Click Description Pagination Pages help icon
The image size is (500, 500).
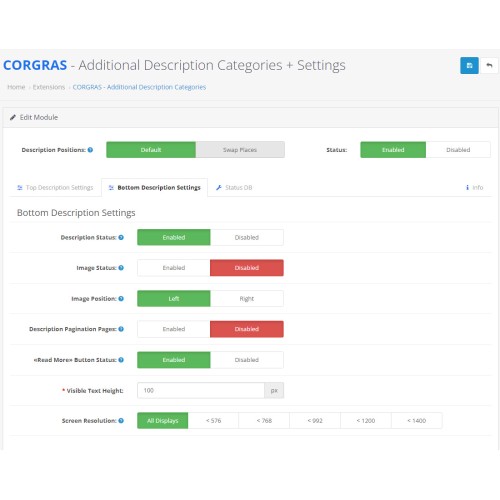(x=121, y=329)
